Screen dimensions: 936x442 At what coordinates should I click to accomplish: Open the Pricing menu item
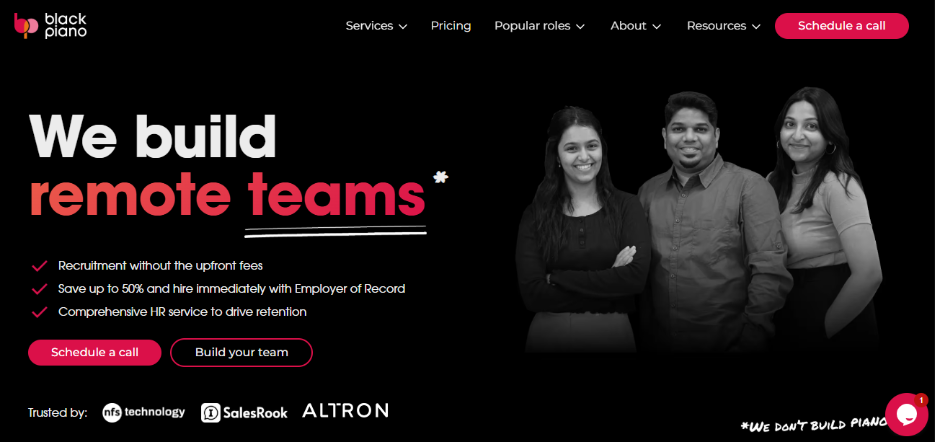(x=451, y=26)
